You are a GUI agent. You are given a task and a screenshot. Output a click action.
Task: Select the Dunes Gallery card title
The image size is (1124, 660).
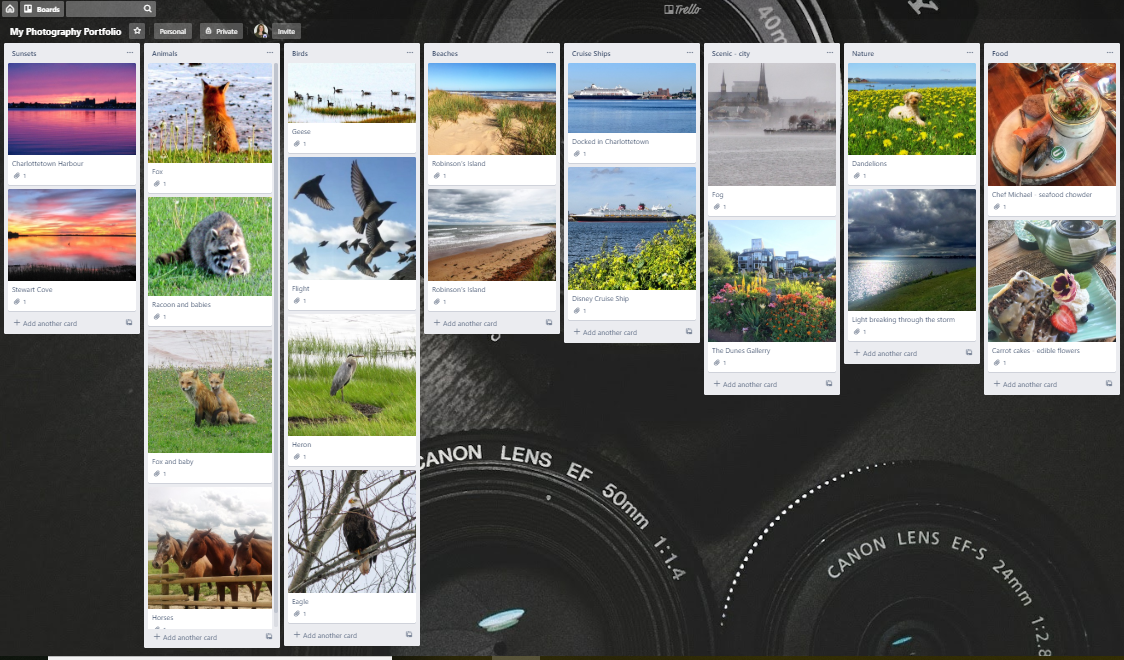coord(740,350)
